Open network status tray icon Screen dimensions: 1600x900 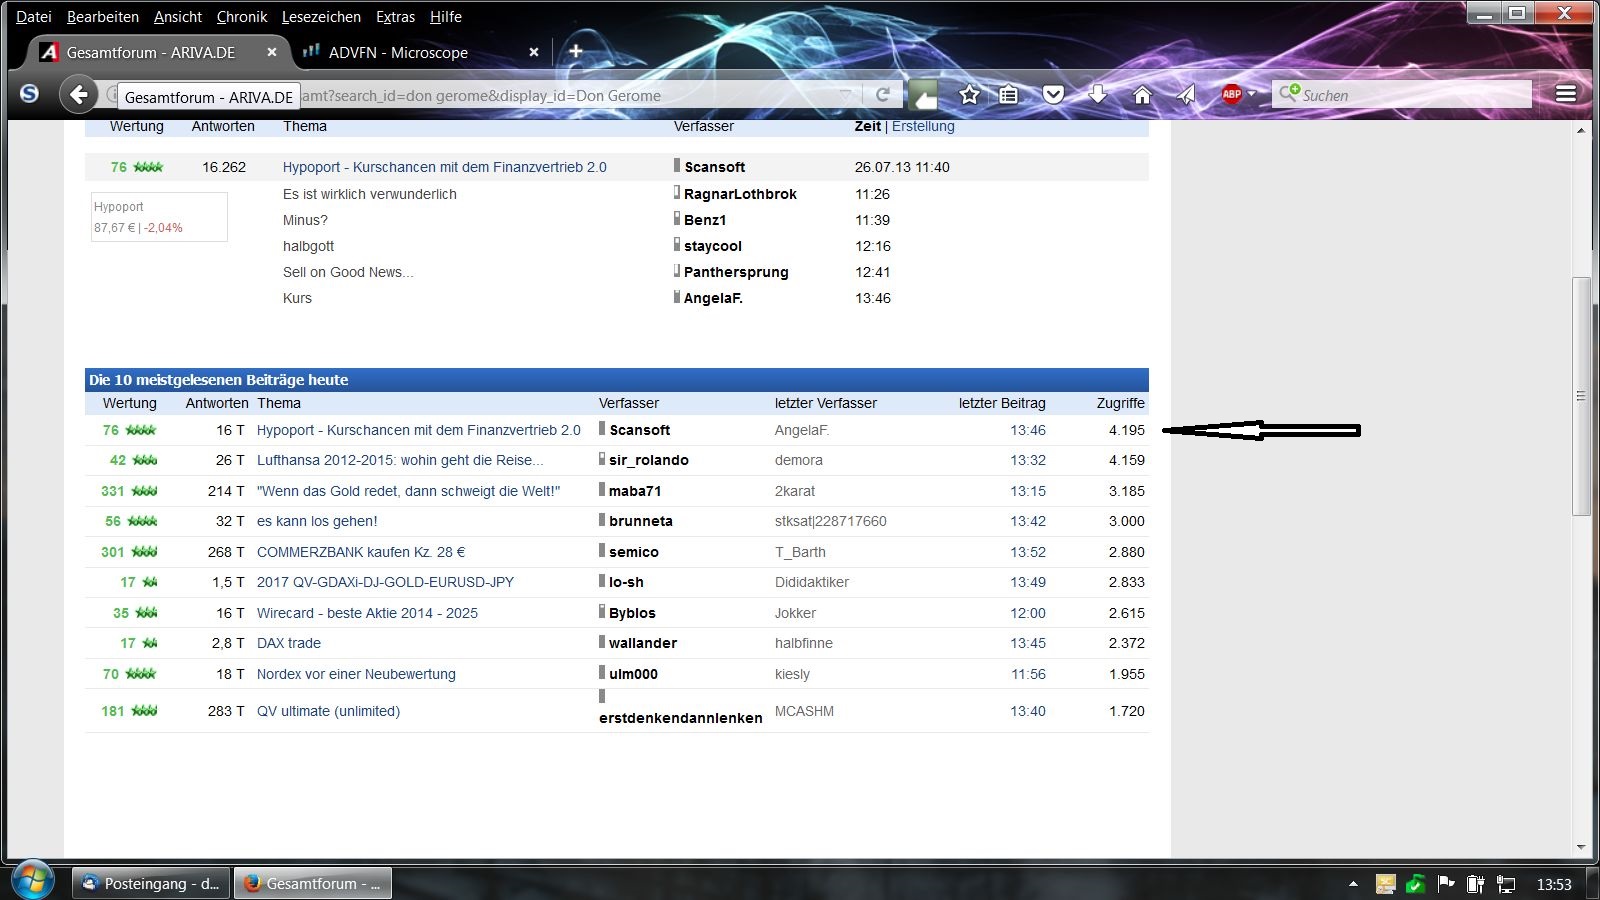coord(1506,884)
